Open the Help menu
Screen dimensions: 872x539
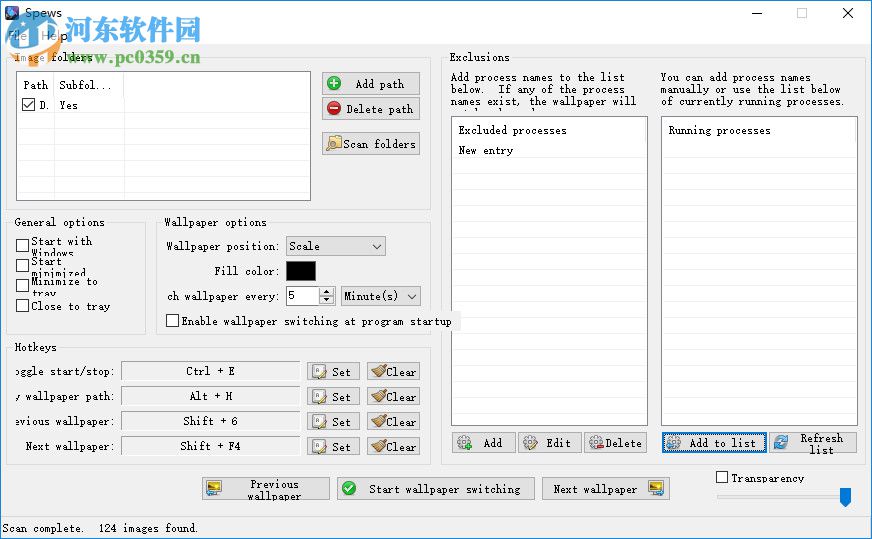point(54,36)
